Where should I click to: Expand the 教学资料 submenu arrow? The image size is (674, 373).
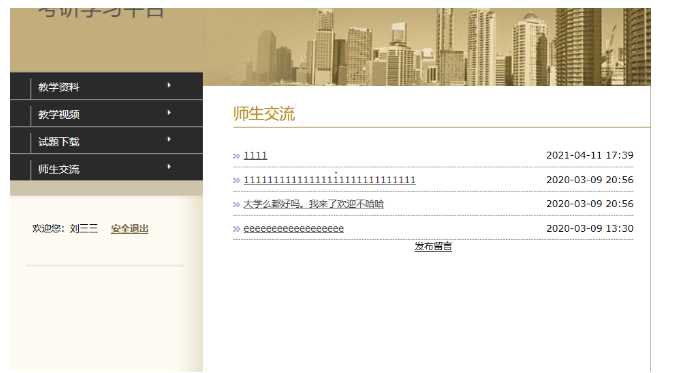[x=169, y=86]
